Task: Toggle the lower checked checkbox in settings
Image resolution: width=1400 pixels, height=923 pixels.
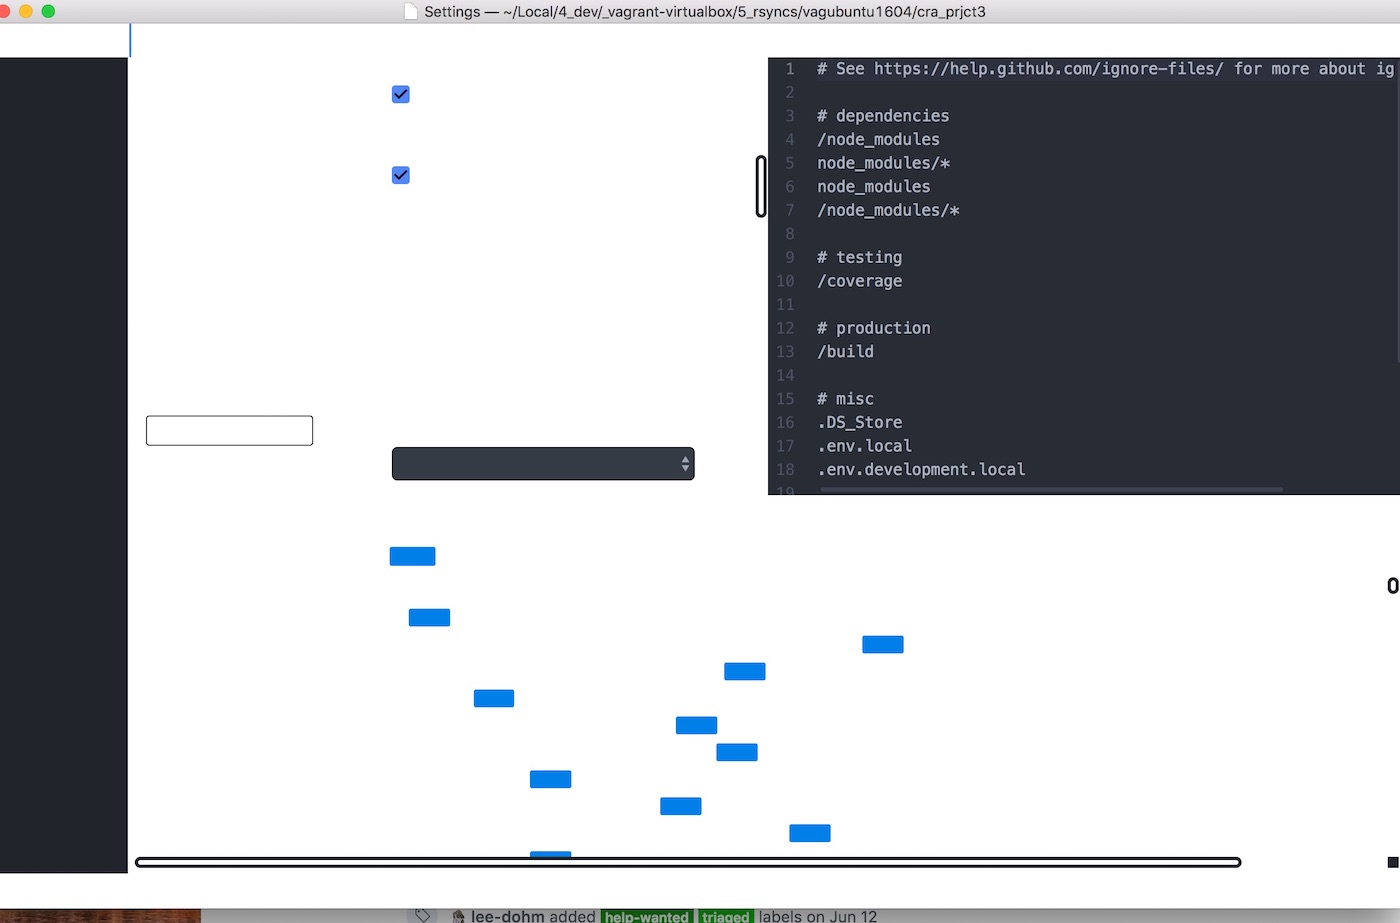Action: pos(401,175)
